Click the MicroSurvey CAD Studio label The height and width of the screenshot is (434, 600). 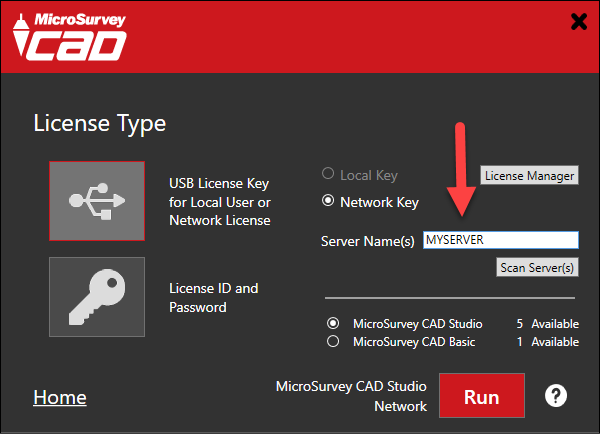(x=417, y=324)
